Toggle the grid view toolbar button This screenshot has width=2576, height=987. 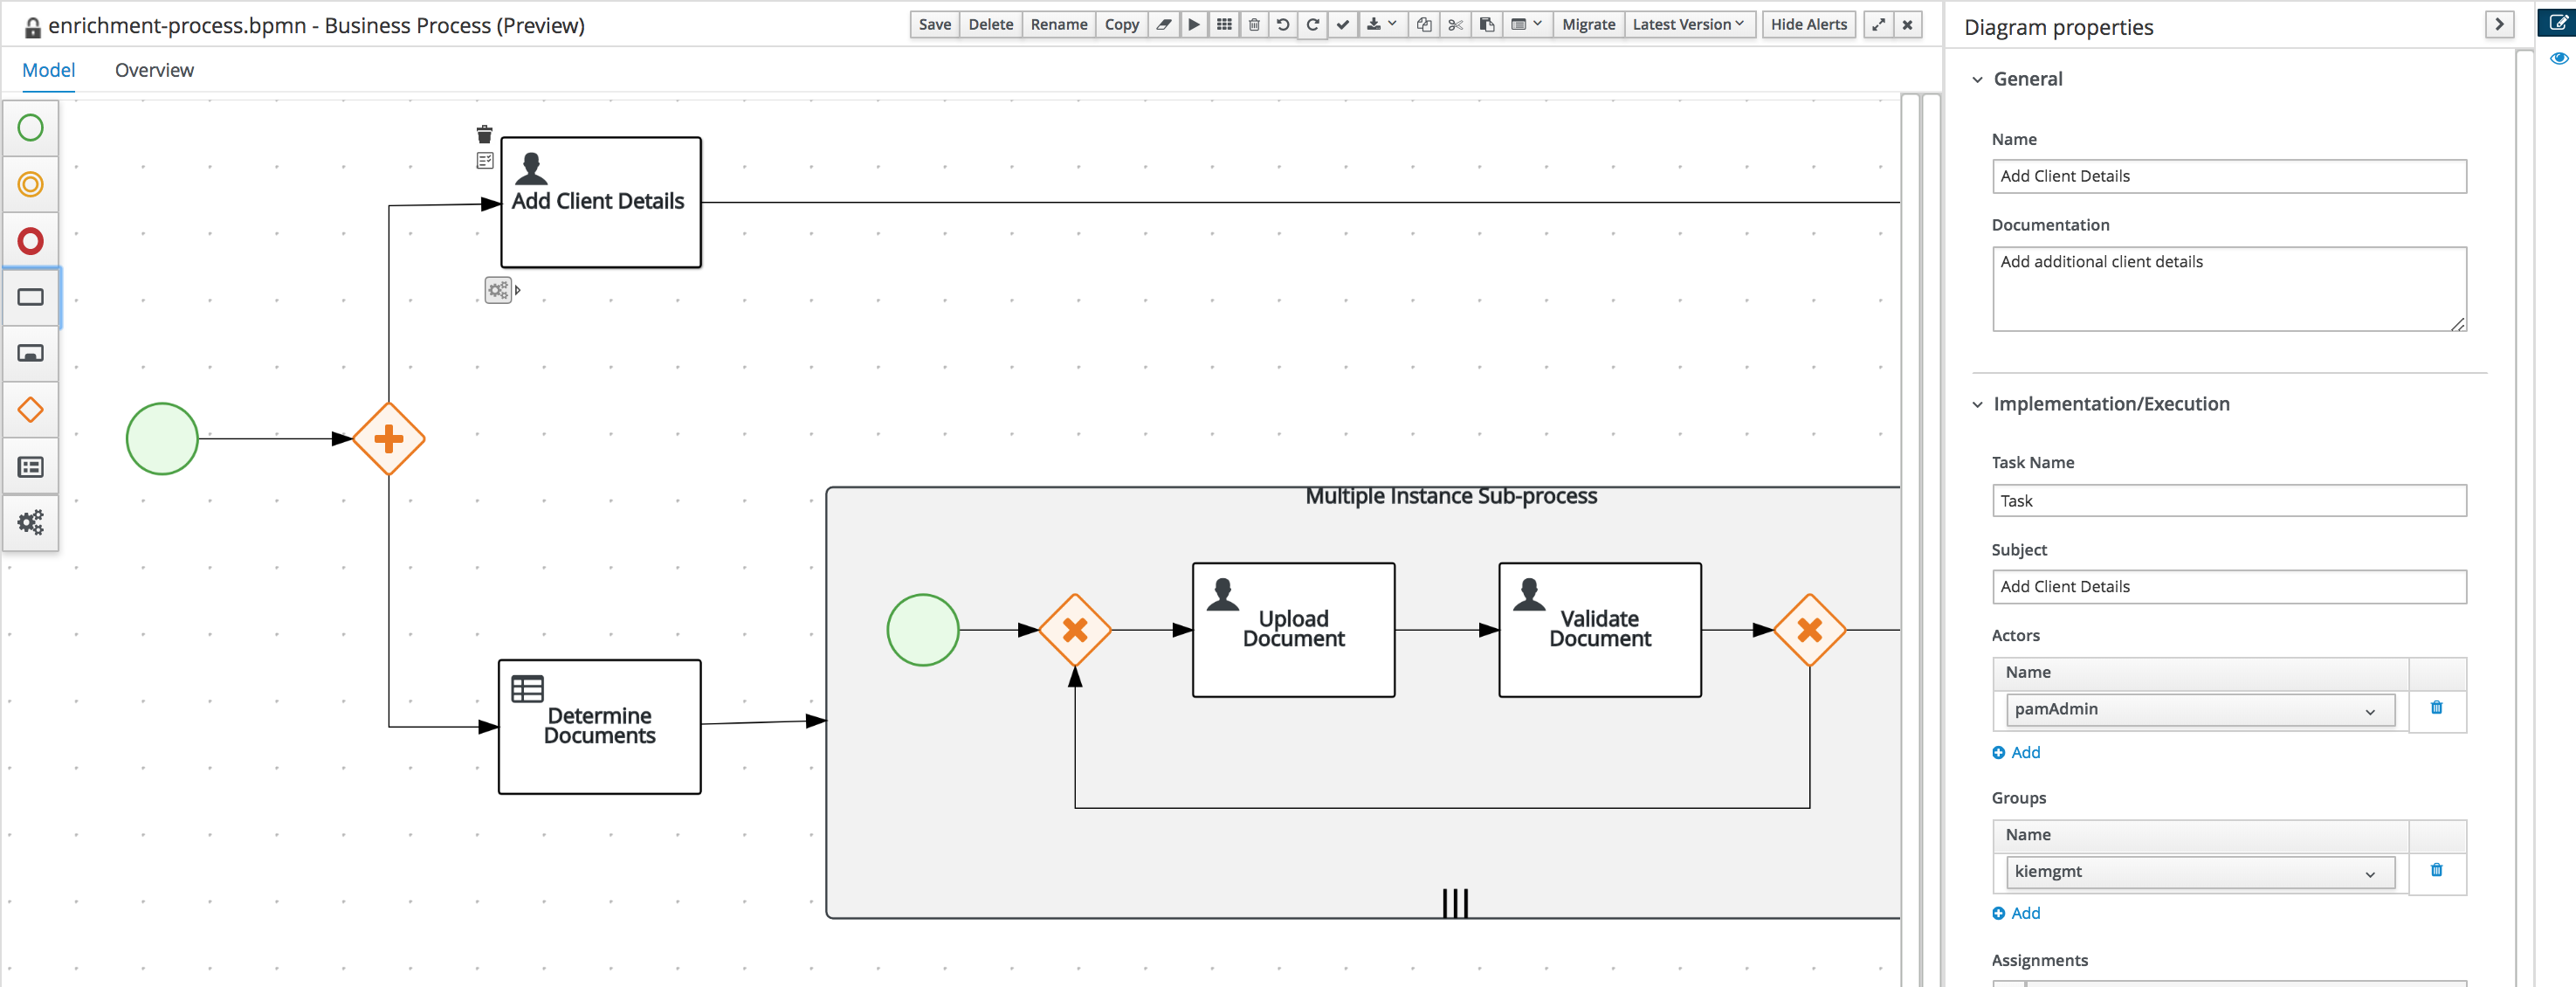click(x=1224, y=24)
